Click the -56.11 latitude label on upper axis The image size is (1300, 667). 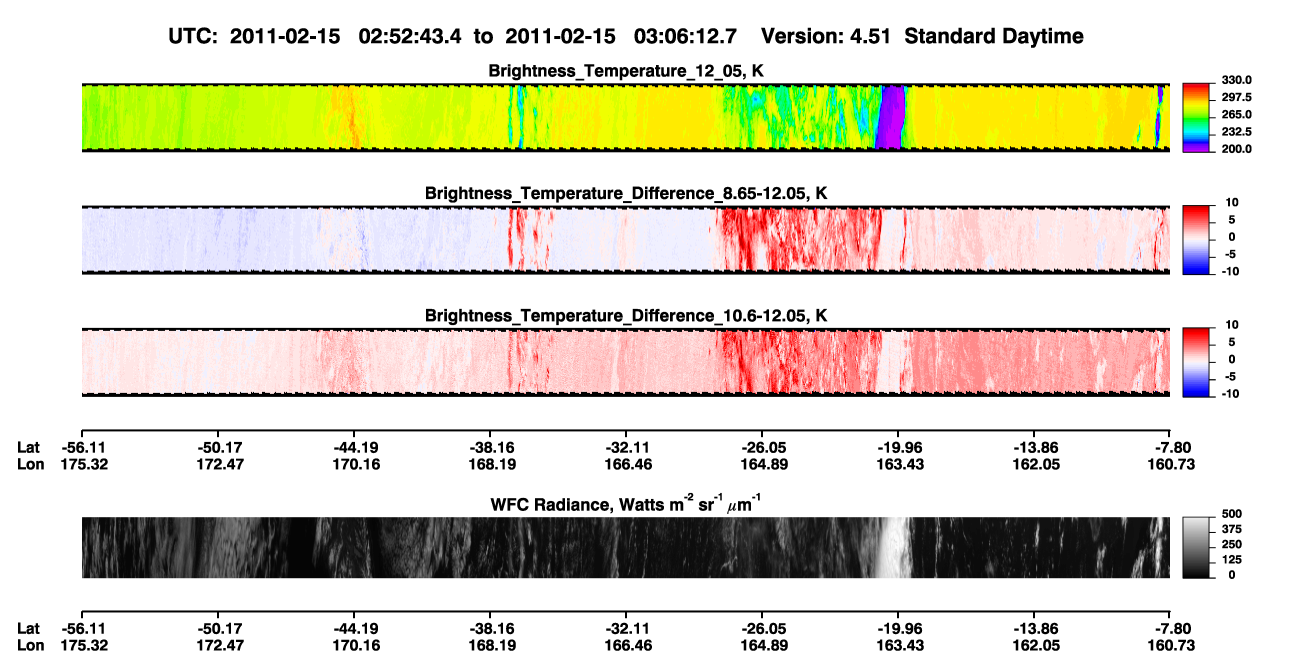tap(81, 447)
